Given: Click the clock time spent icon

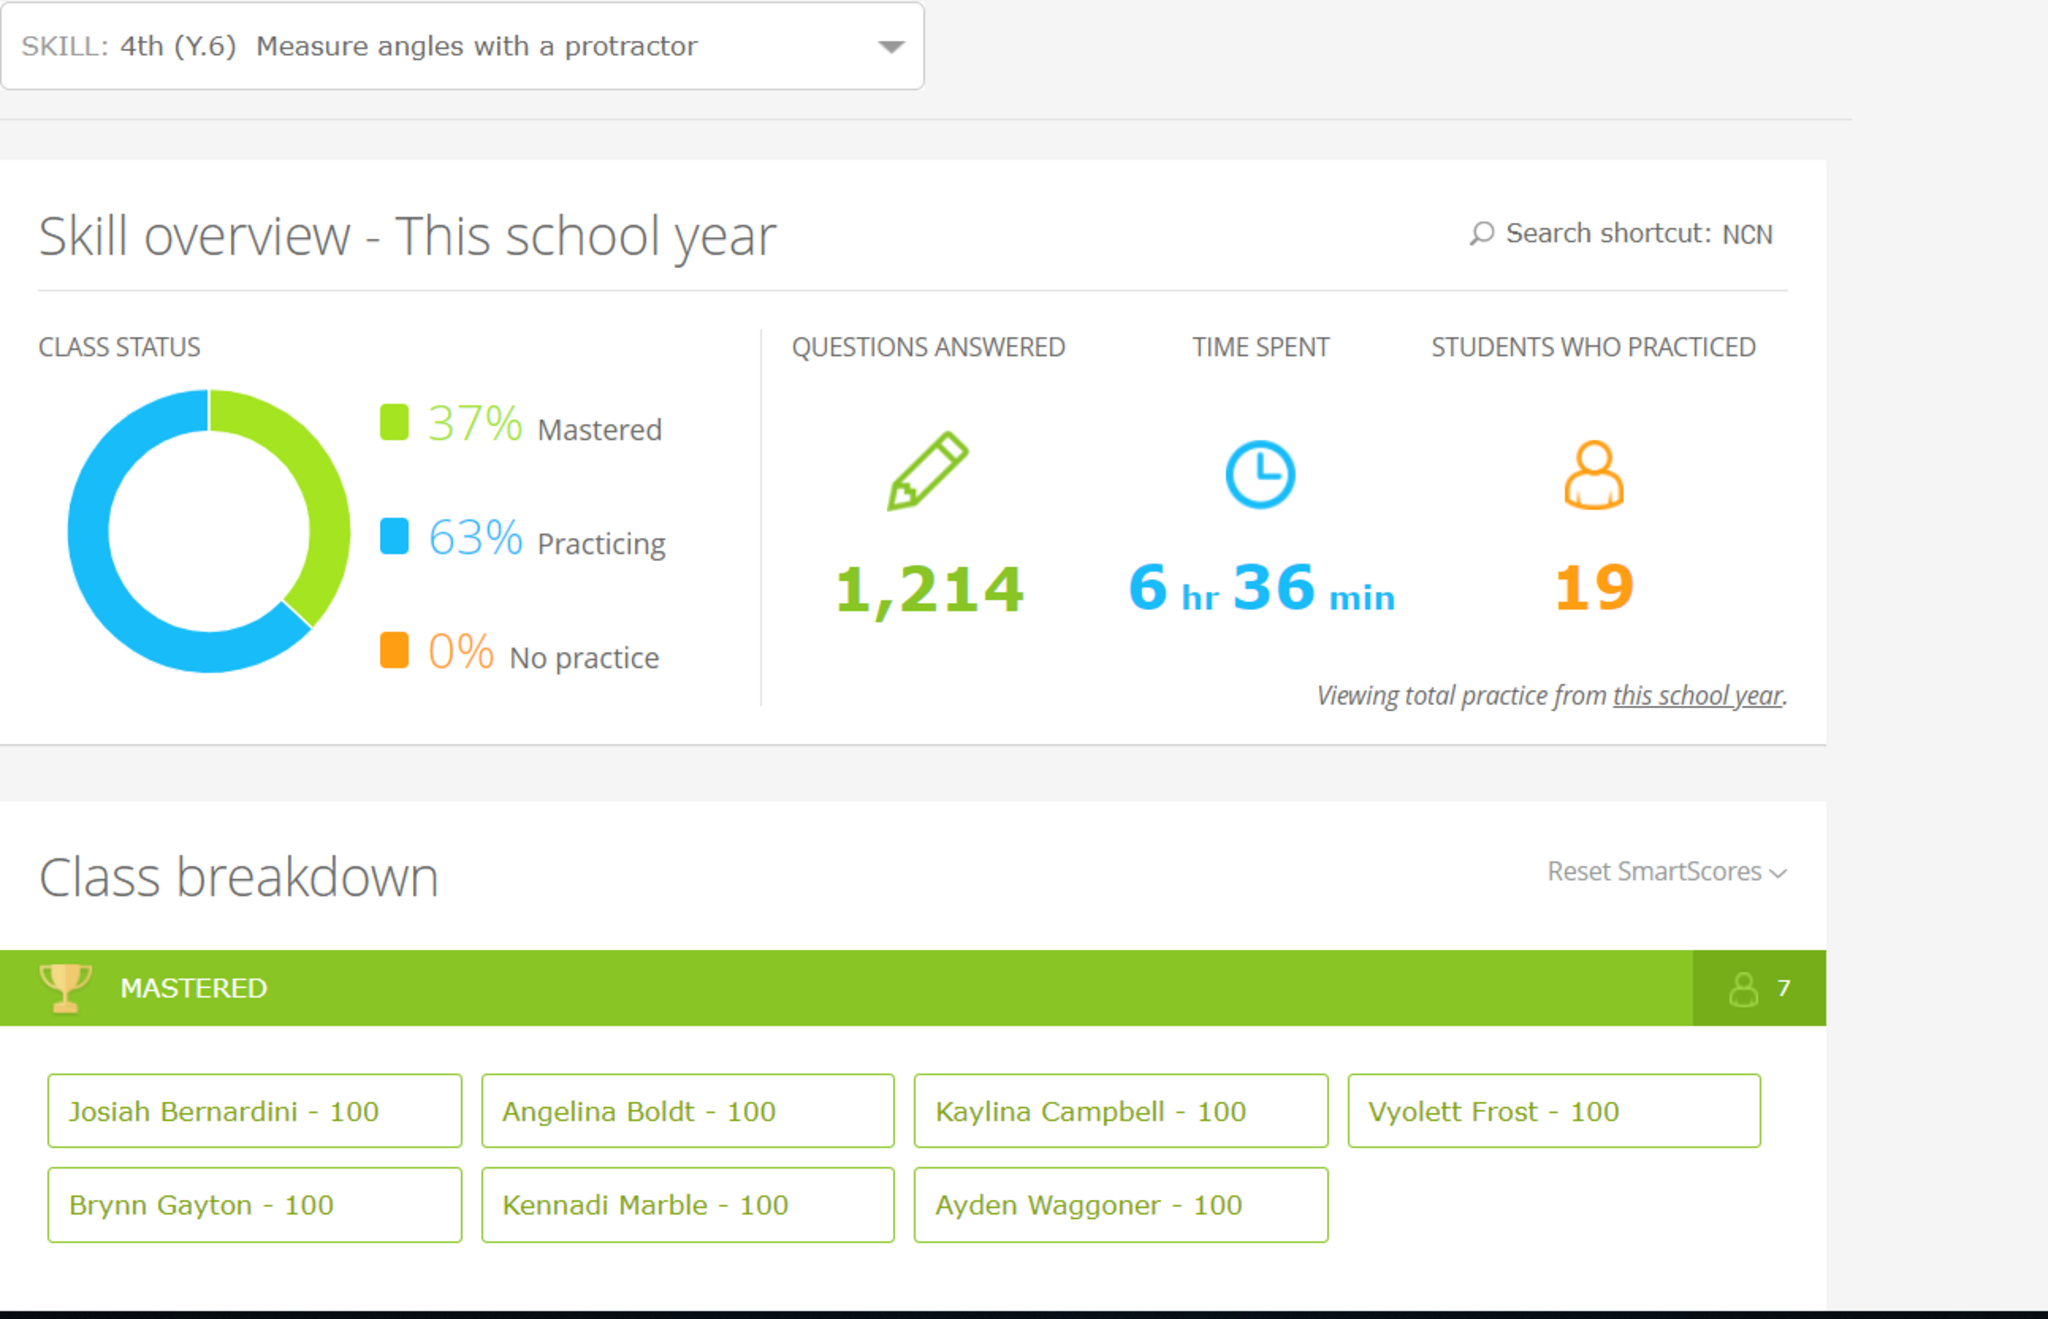Looking at the screenshot, I should point(1260,474).
